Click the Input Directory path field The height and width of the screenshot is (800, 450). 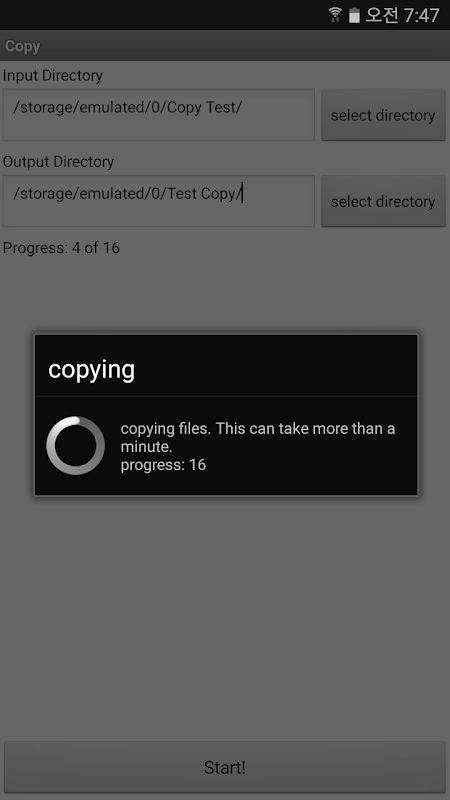(x=159, y=115)
